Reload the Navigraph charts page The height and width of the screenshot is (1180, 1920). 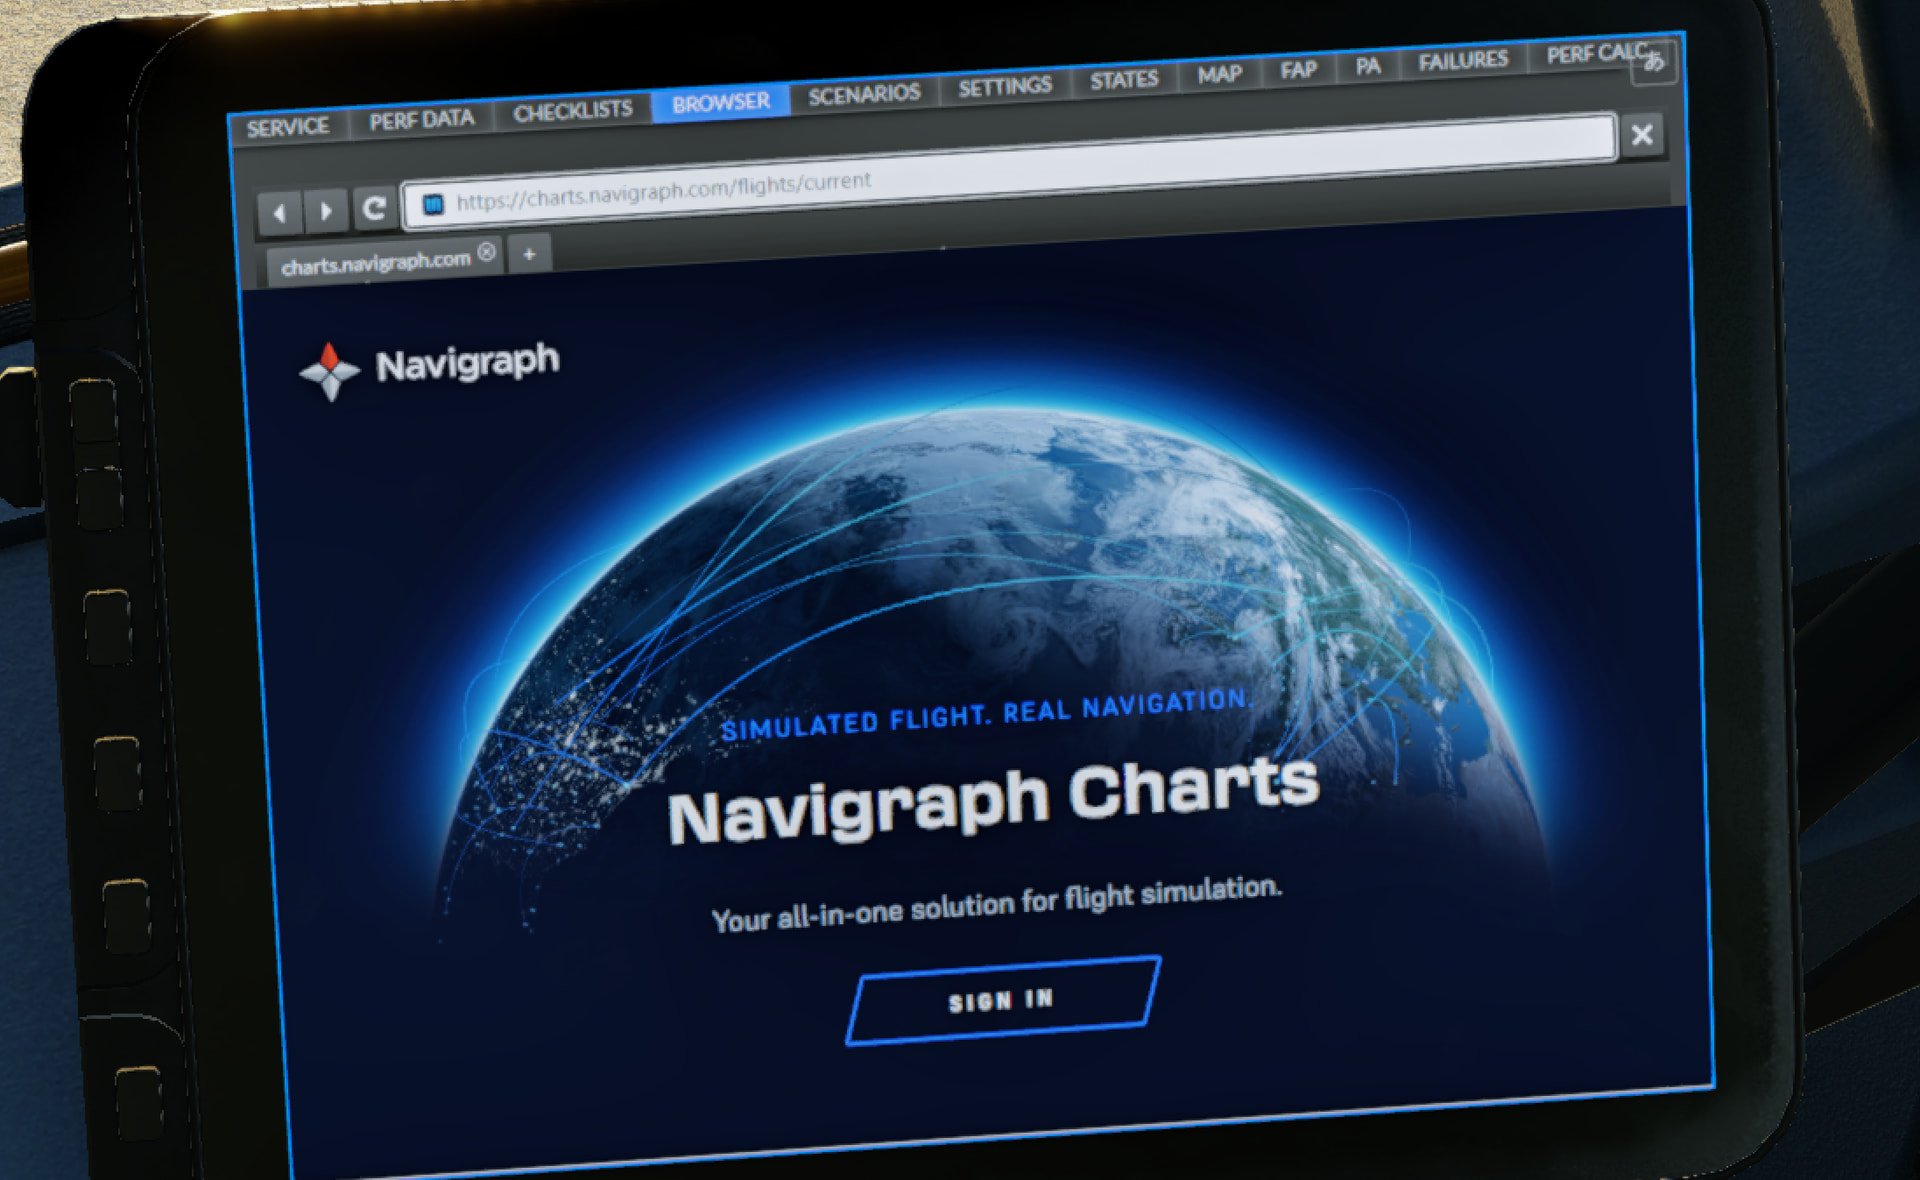(375, 208)
